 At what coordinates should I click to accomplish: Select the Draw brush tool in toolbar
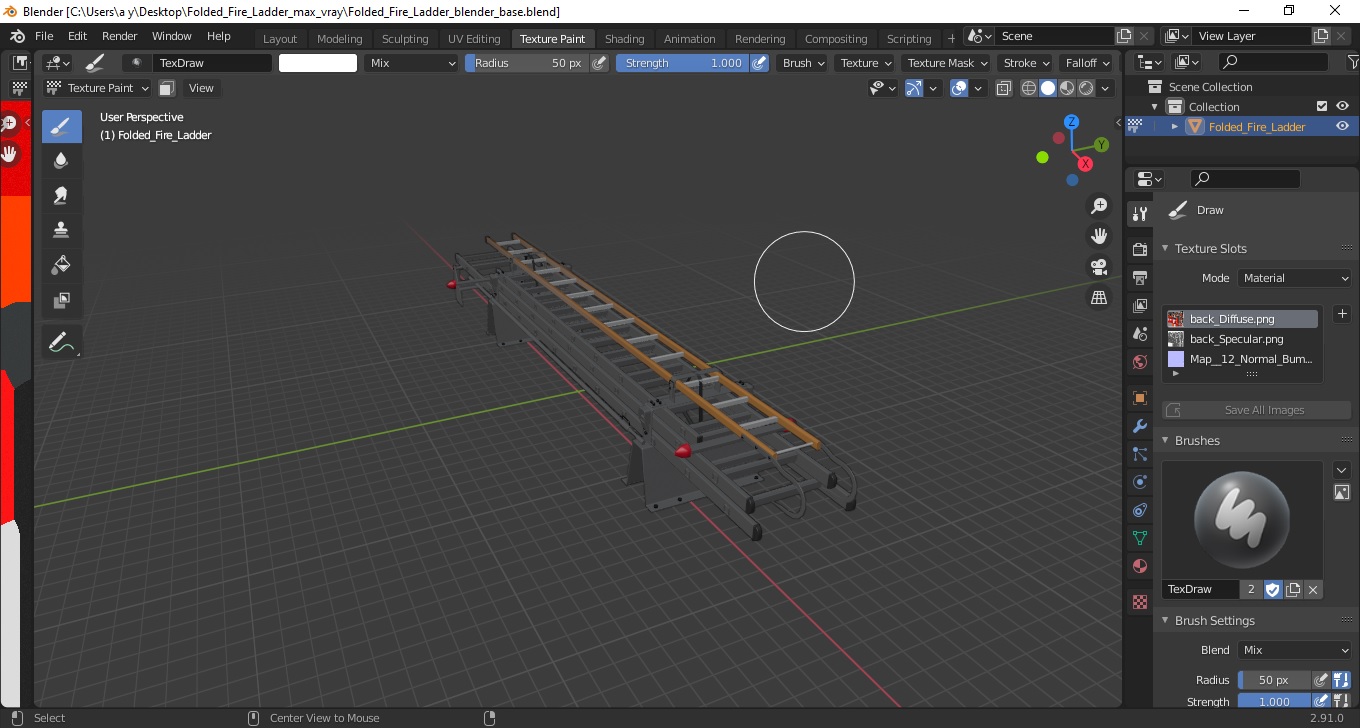61,126
